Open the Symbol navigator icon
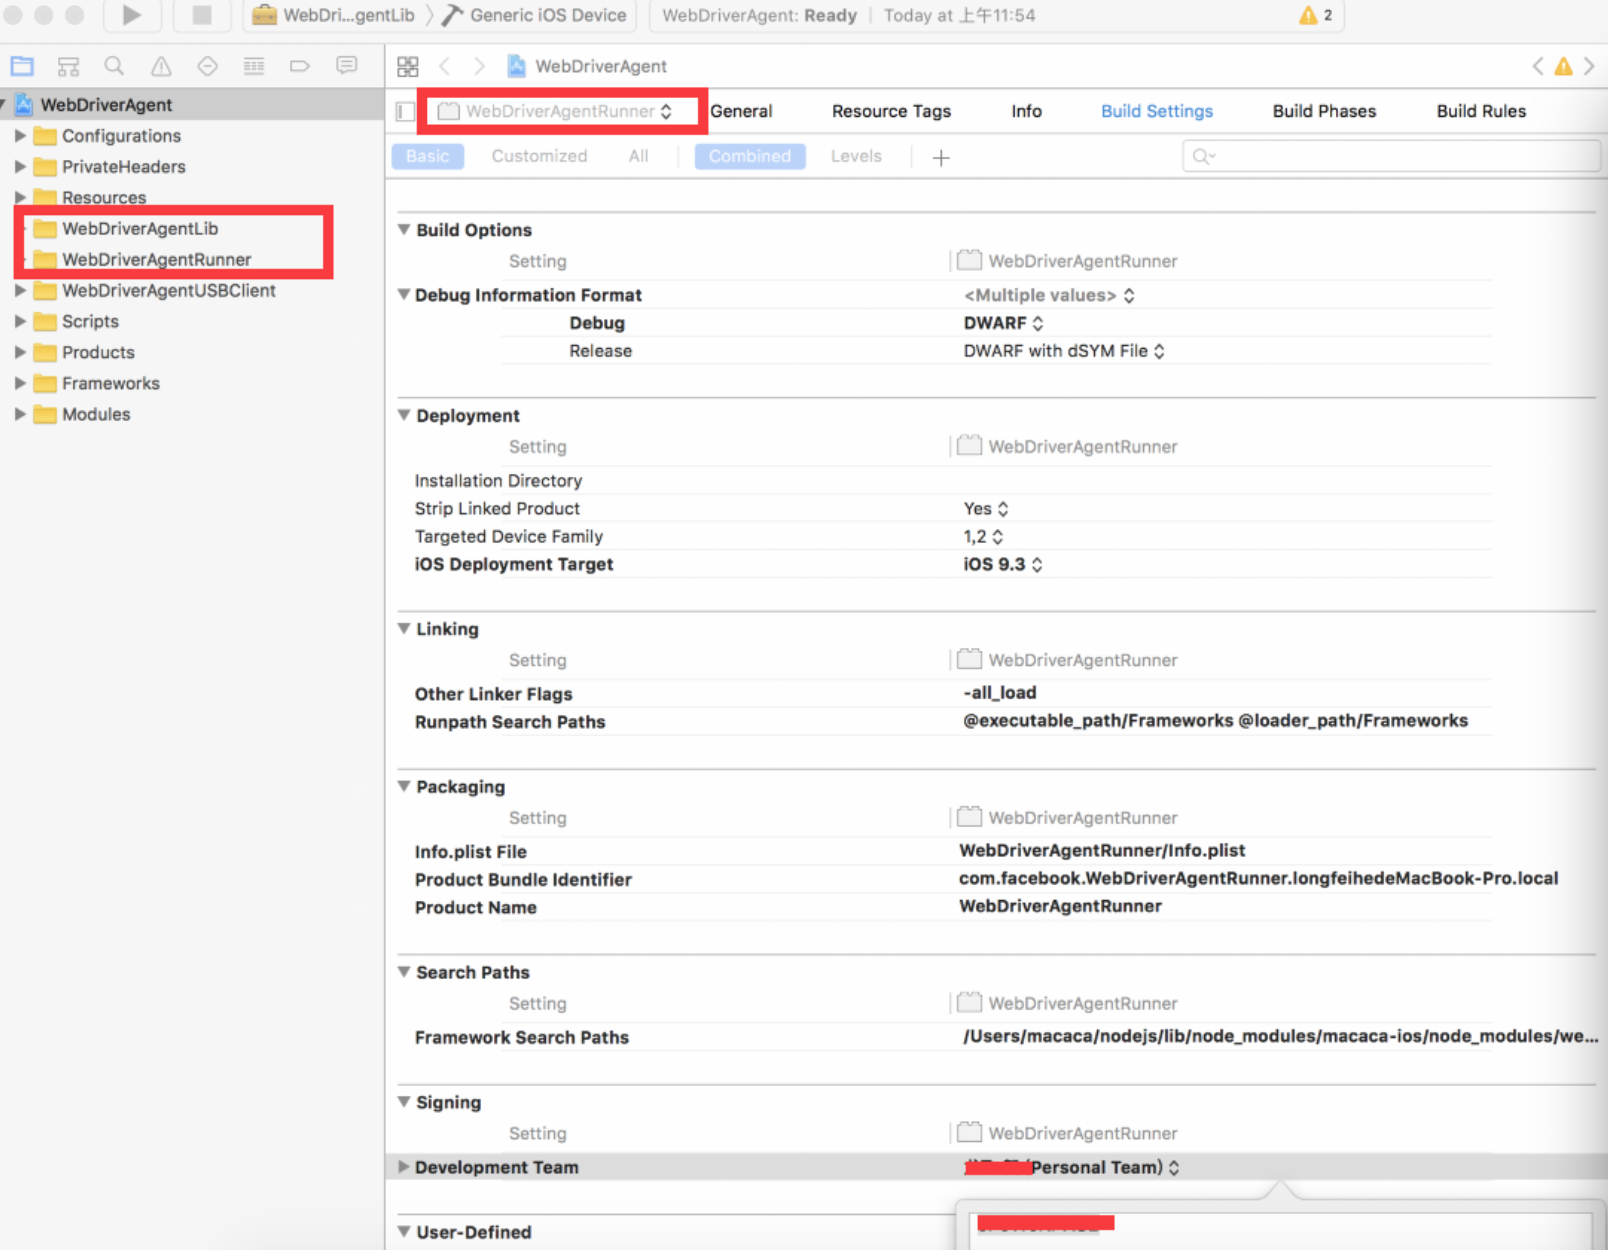 tap(68, 66)
